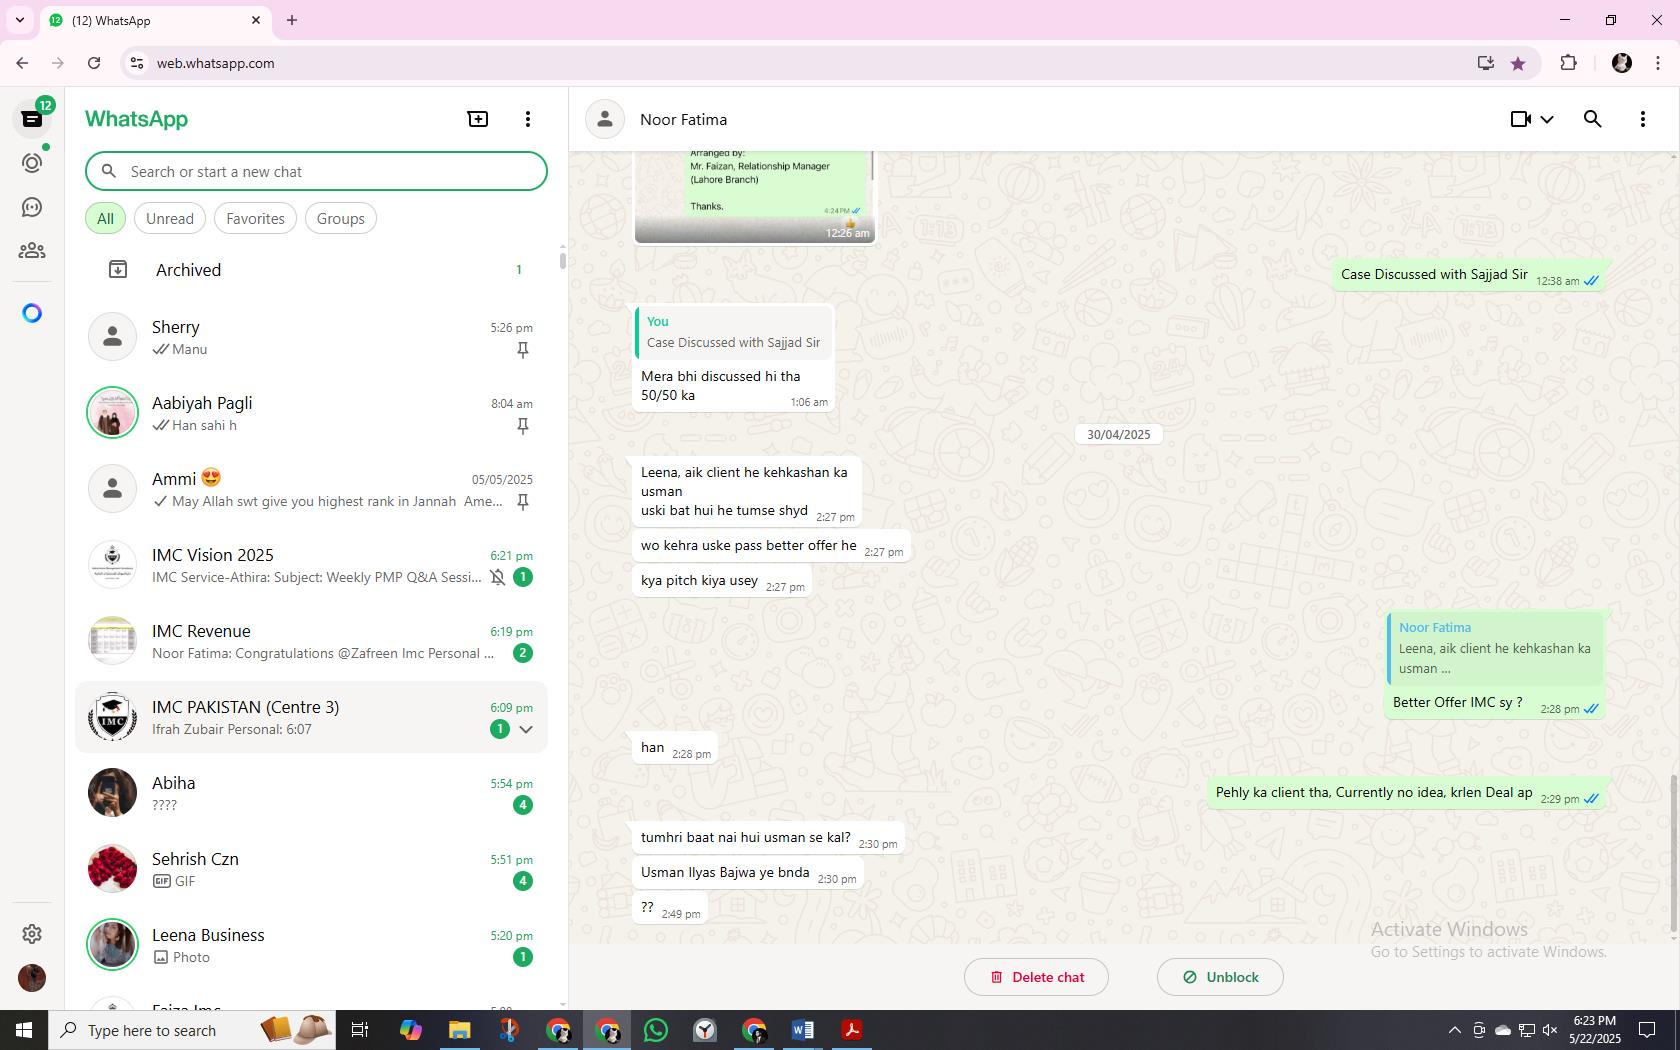Open IMC Revenue group chat
This screenshot has width=1680, height=1050.
pyautogui.click(x=312, y=641)
